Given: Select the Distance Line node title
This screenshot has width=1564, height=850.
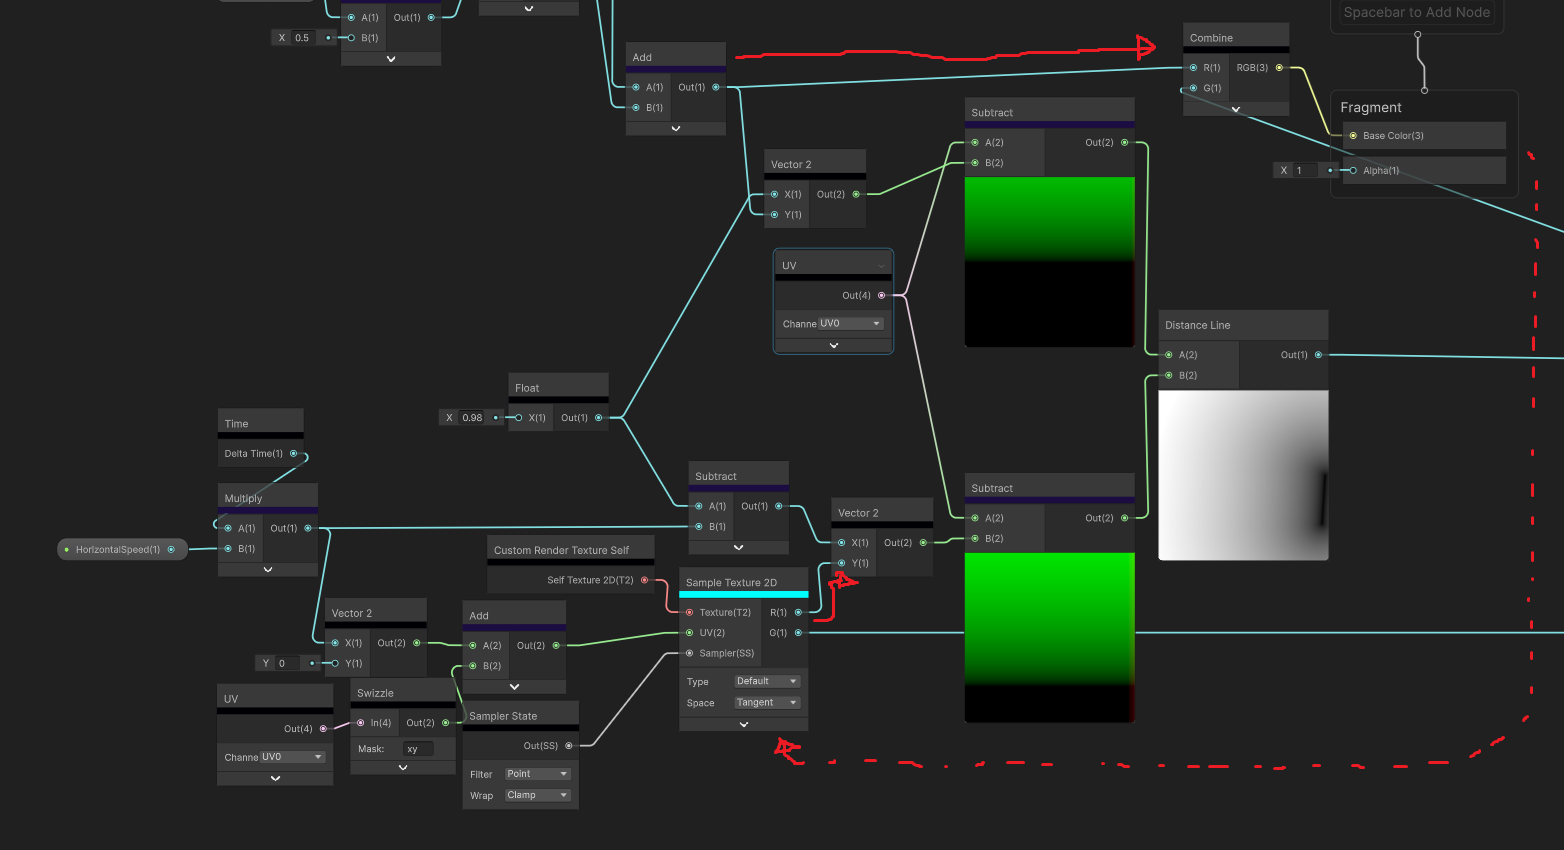Looking at the screenshot, I should click(1198, 325).
